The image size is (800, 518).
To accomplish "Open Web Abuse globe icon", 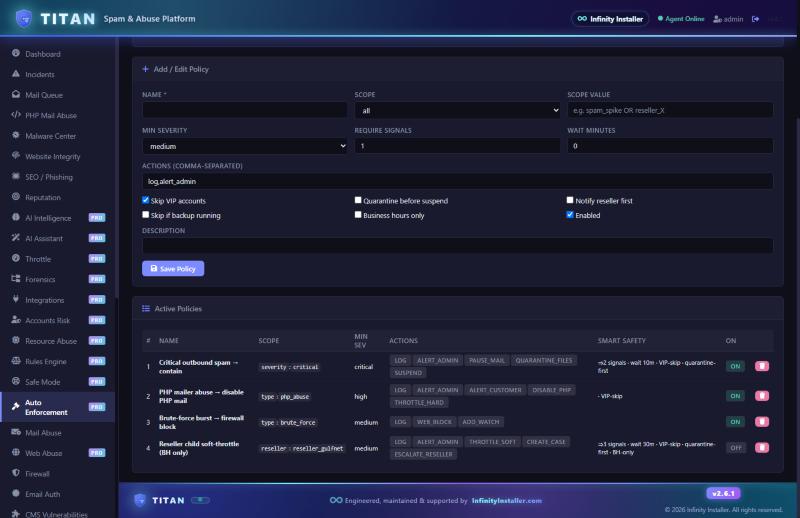I will click(16, 452).
